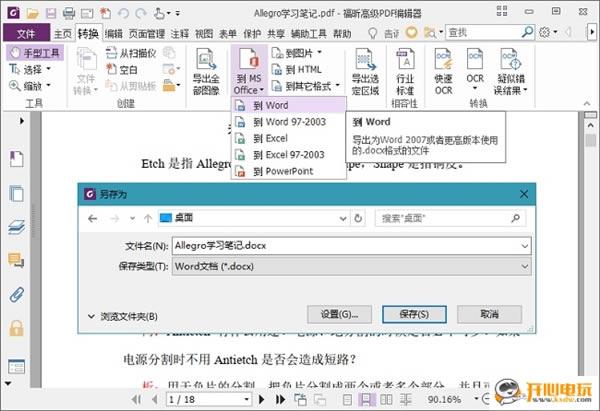The height and width of the screenshot is (411, 600).
Task: Switch to the 保护 protect tab
Action: pos(252,34)
